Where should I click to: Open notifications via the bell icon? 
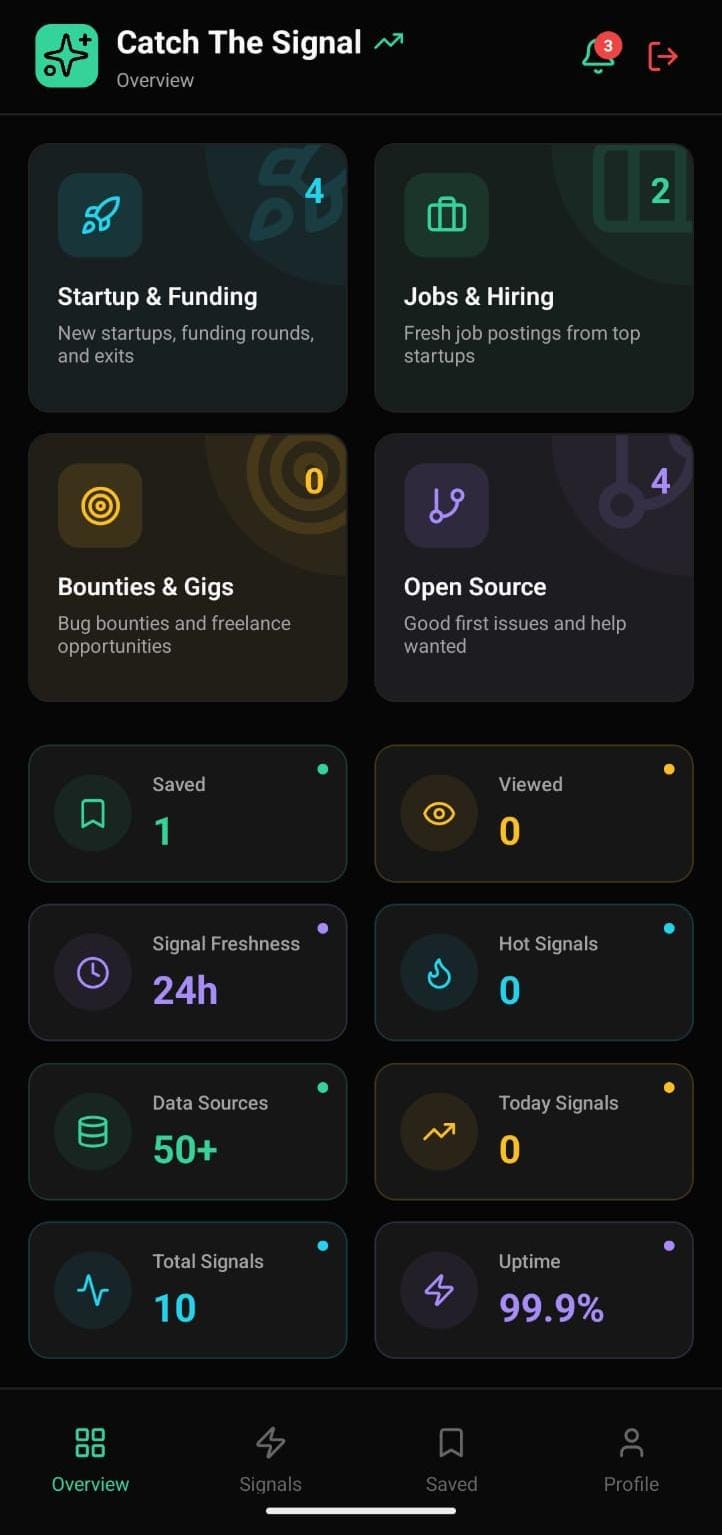[x=597, y=56]
